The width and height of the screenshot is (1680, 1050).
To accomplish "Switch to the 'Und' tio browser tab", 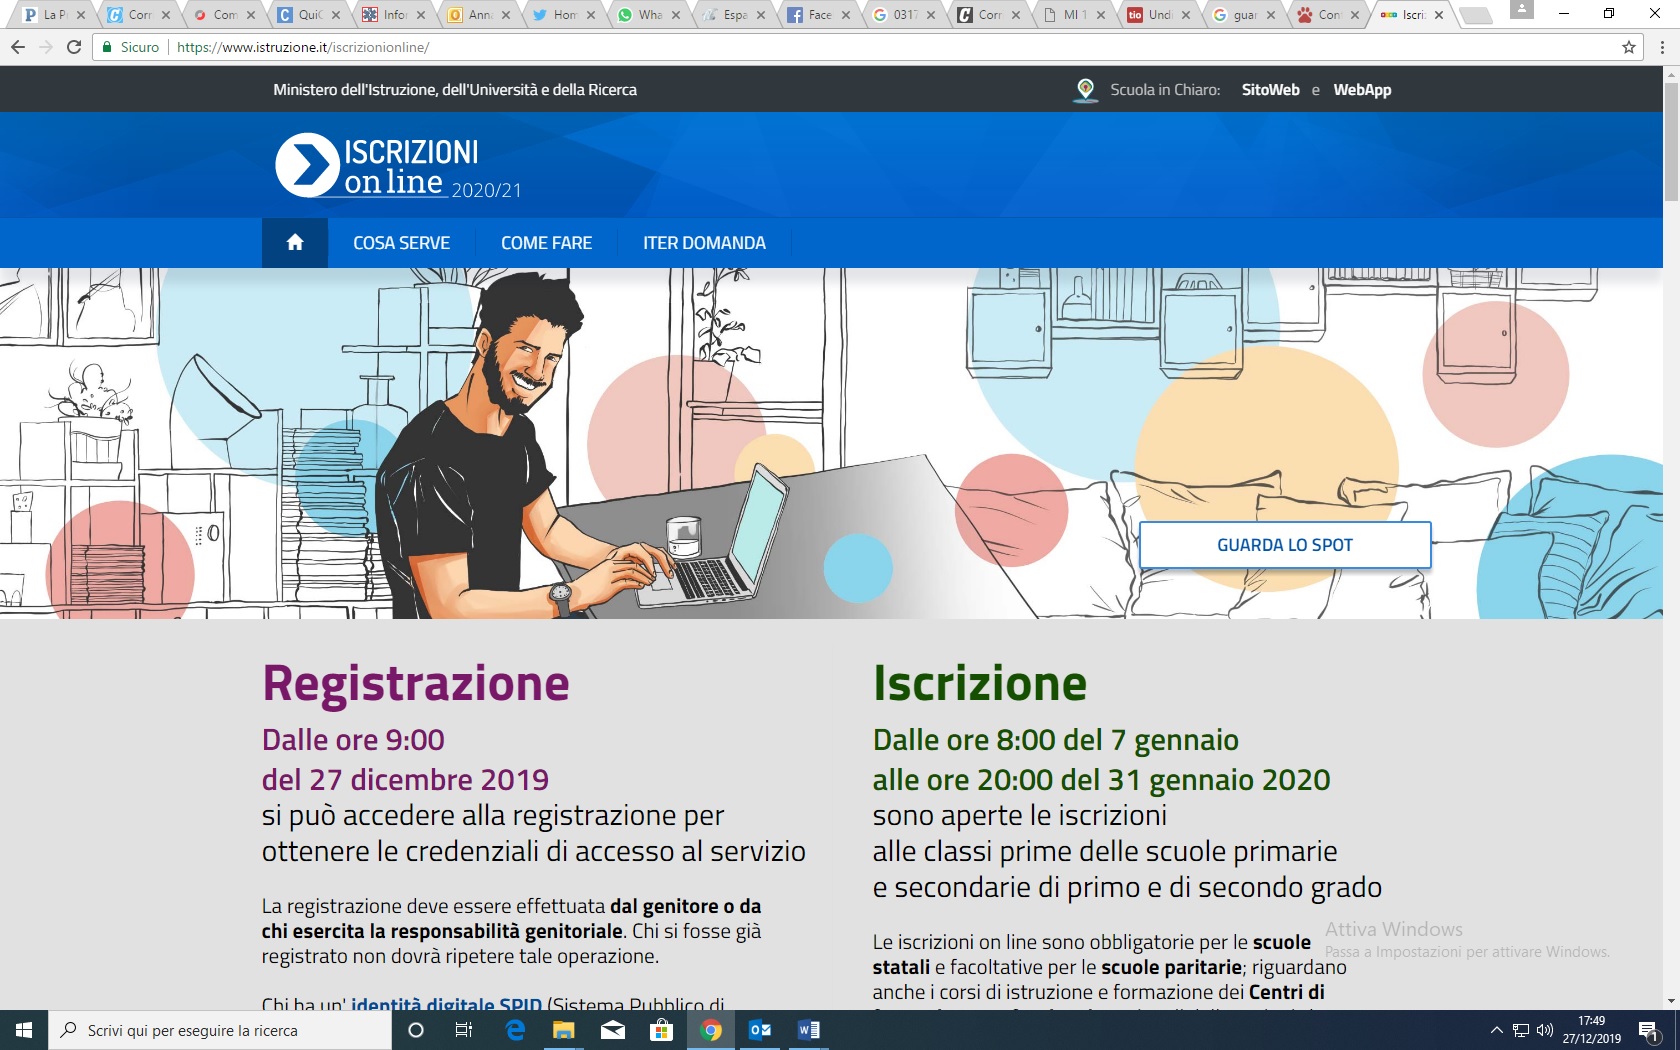I will 1159,15.
